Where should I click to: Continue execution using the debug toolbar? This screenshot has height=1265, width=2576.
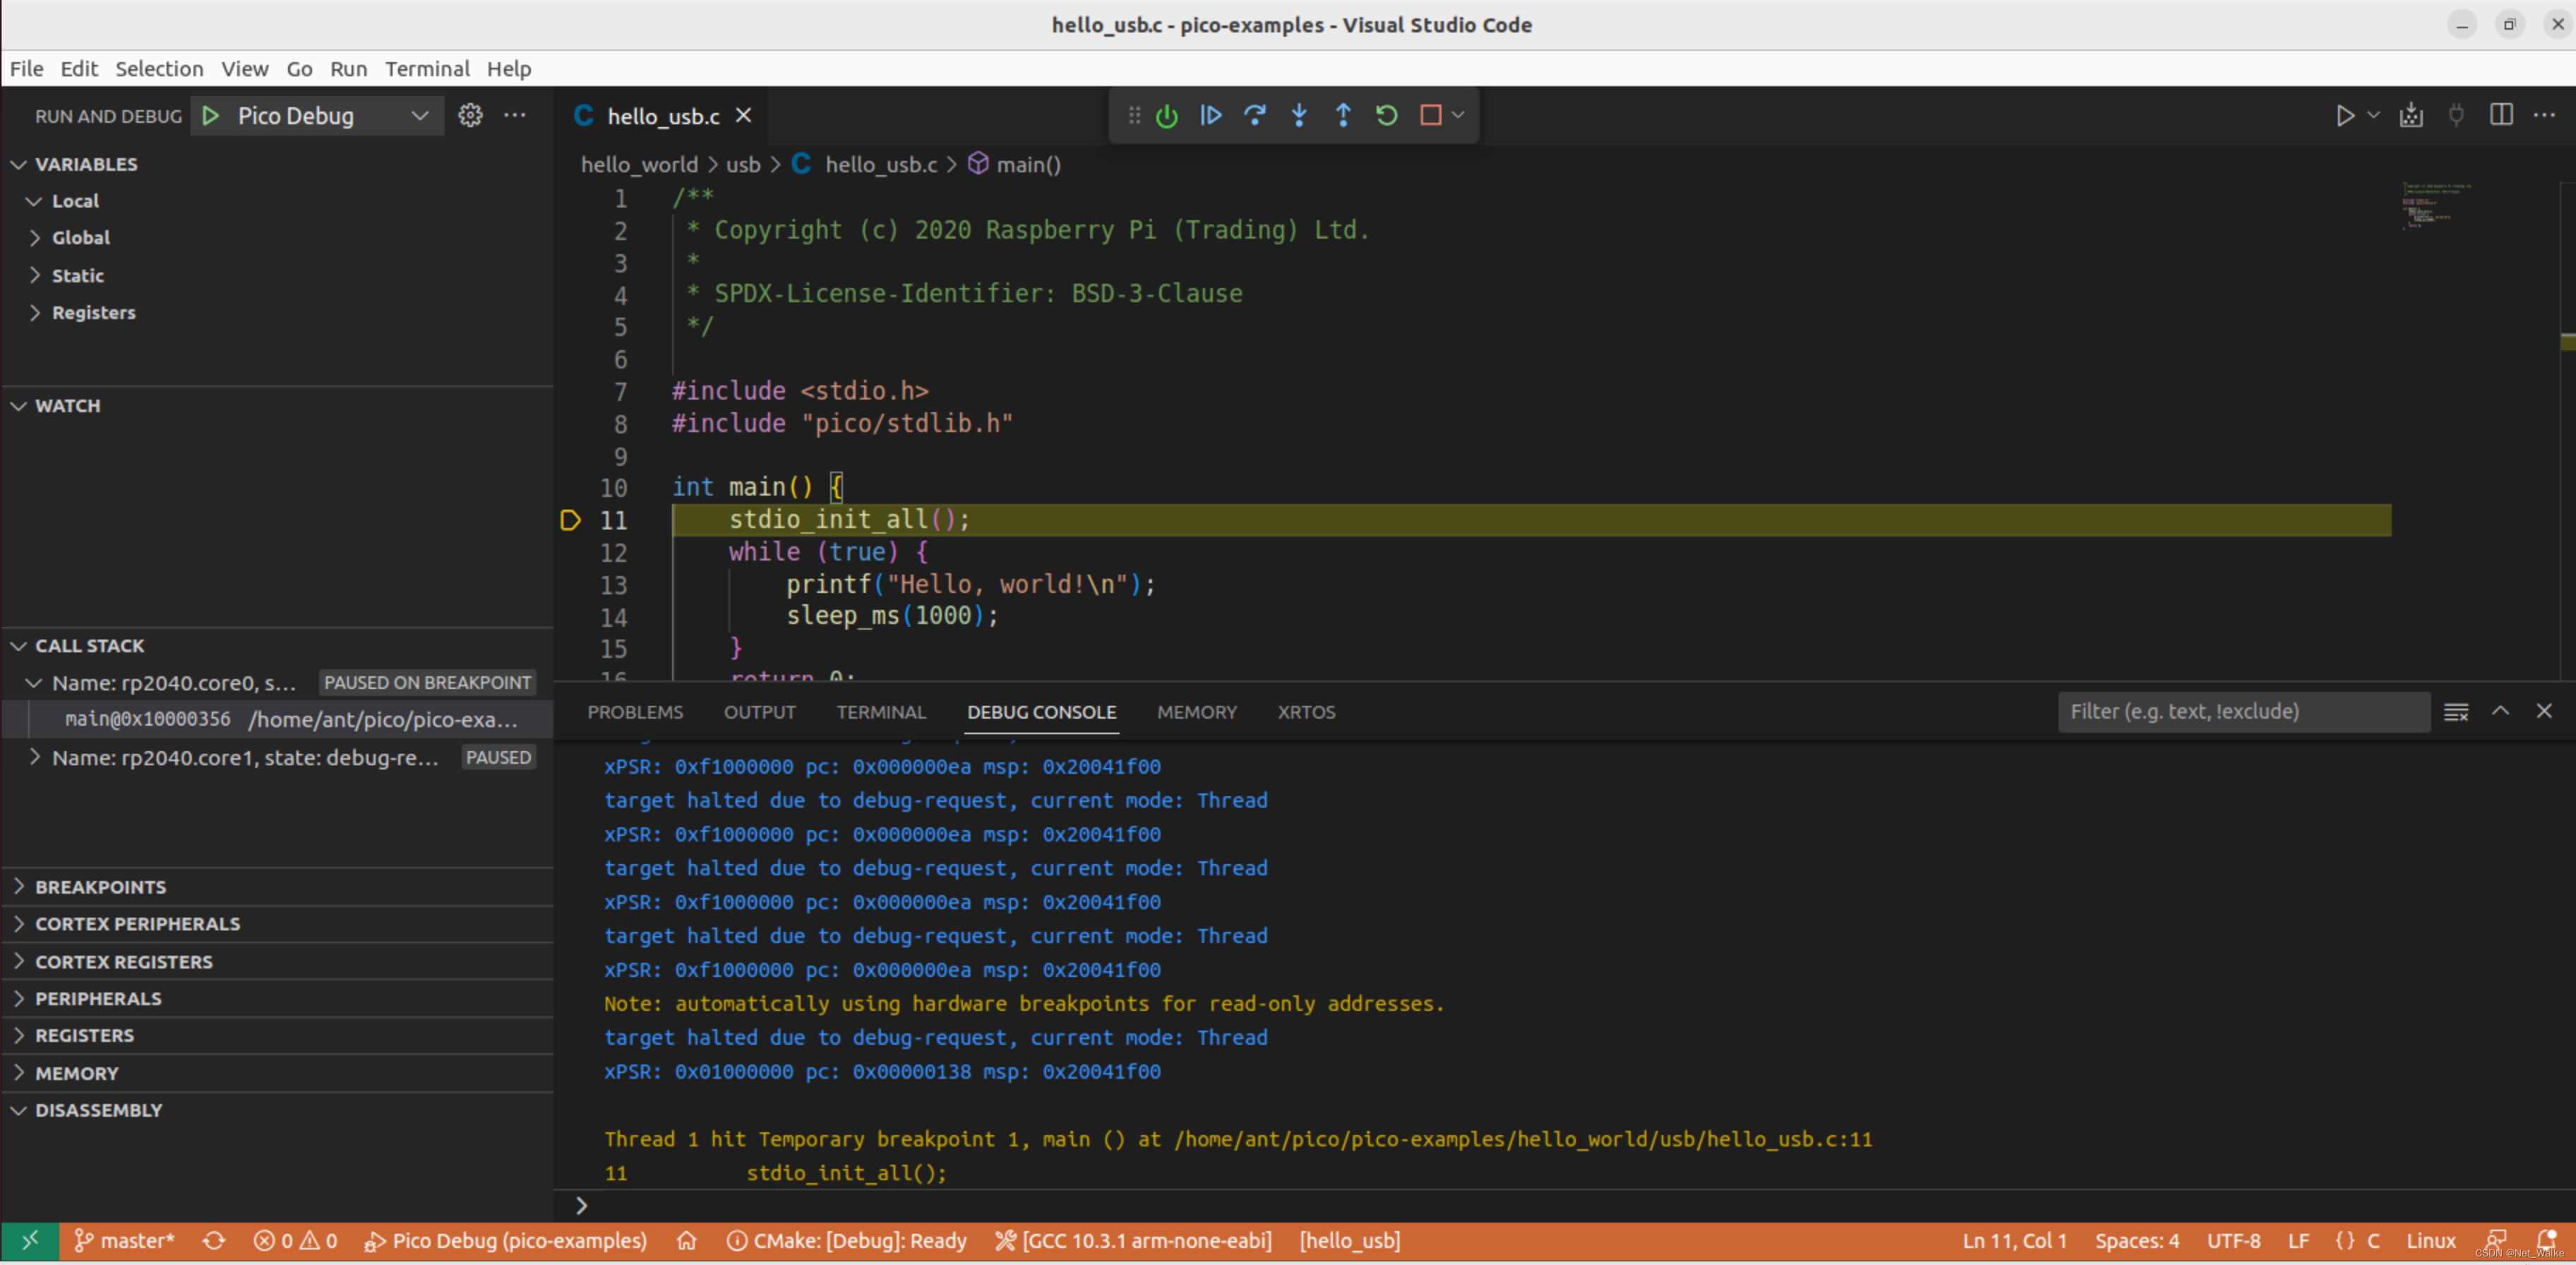coord(1210,115)
